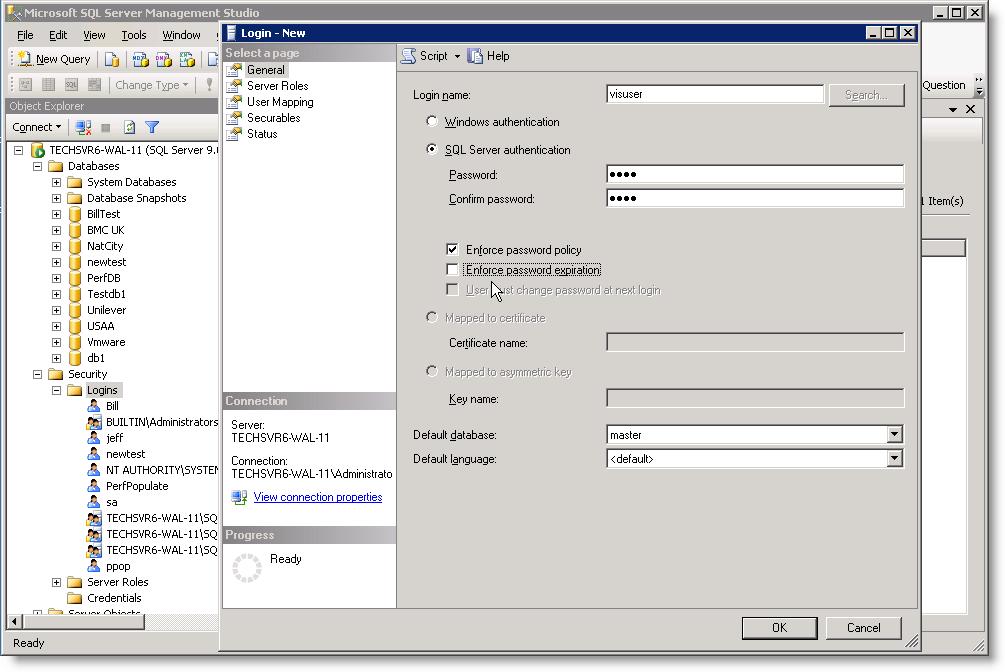The width and height of the screenshot is (1005, 672).
Task: Open a new Database Engine Query
Action: [x=112, y=60]
